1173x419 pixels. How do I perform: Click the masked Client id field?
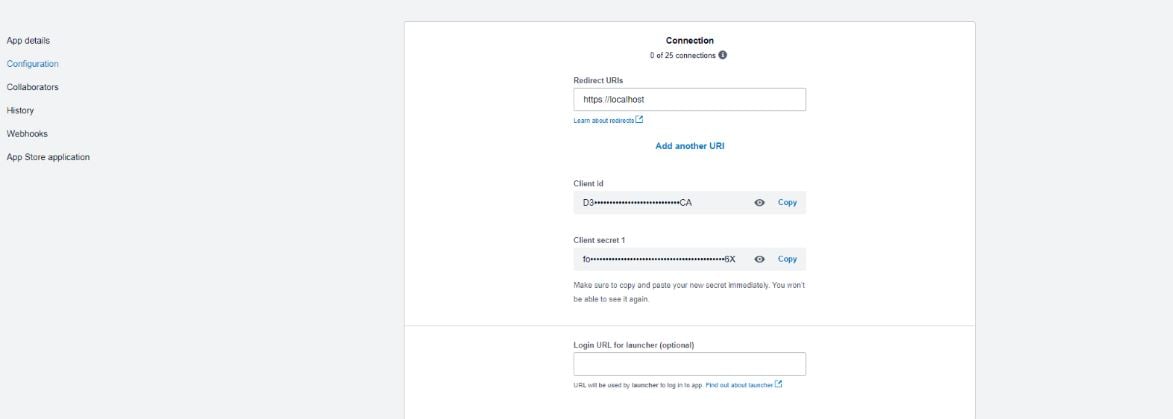tap(690, 203)
